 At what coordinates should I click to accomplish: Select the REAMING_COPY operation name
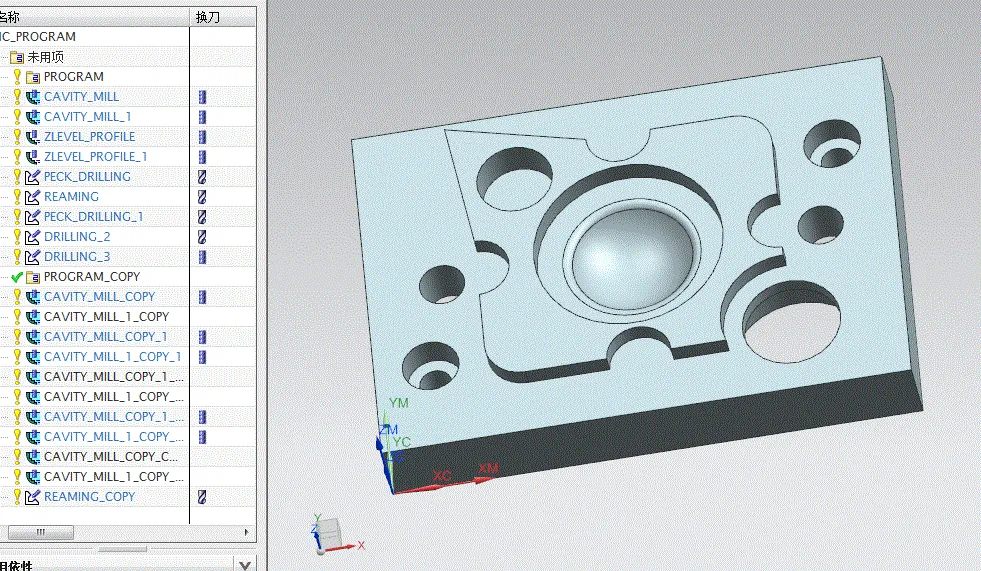pyautogui.click(x=89, y=497)
